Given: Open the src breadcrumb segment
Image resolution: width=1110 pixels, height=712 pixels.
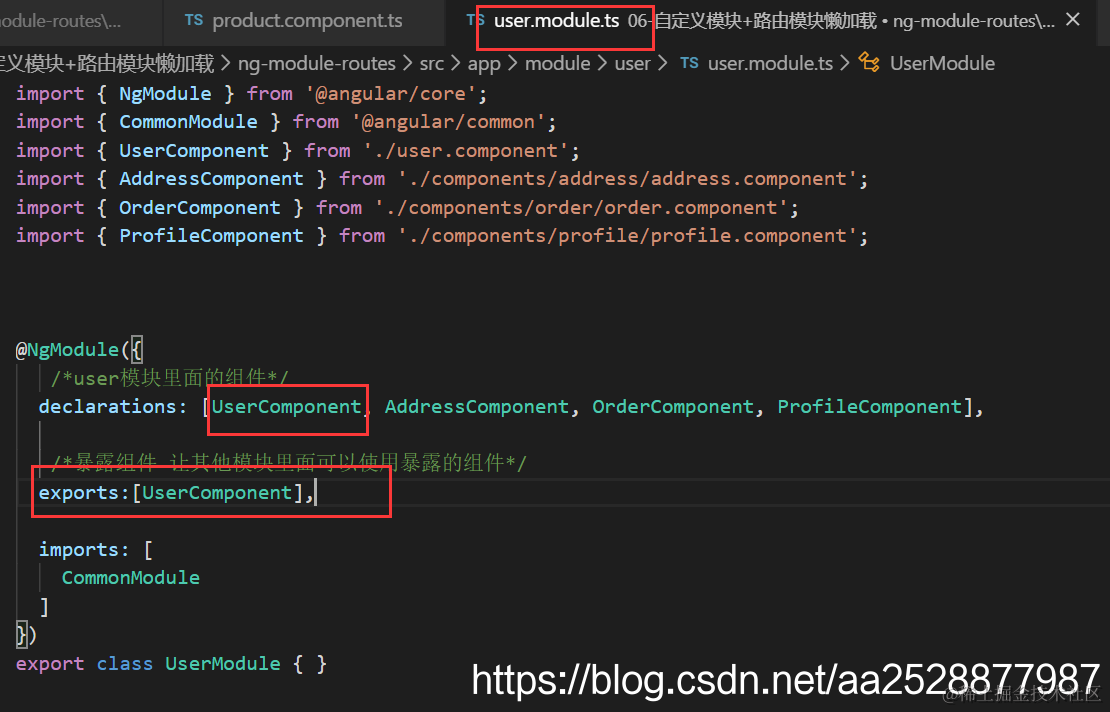Looking at the screenshot, I should (432, 64).
